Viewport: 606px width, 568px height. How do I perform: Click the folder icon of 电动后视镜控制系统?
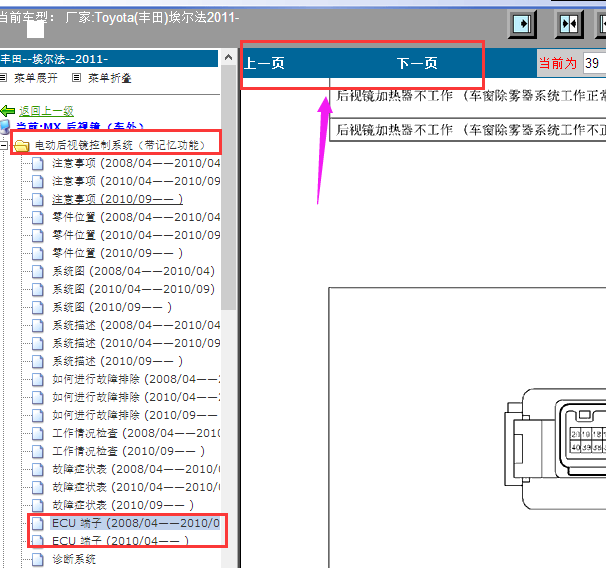pos(22,146)
